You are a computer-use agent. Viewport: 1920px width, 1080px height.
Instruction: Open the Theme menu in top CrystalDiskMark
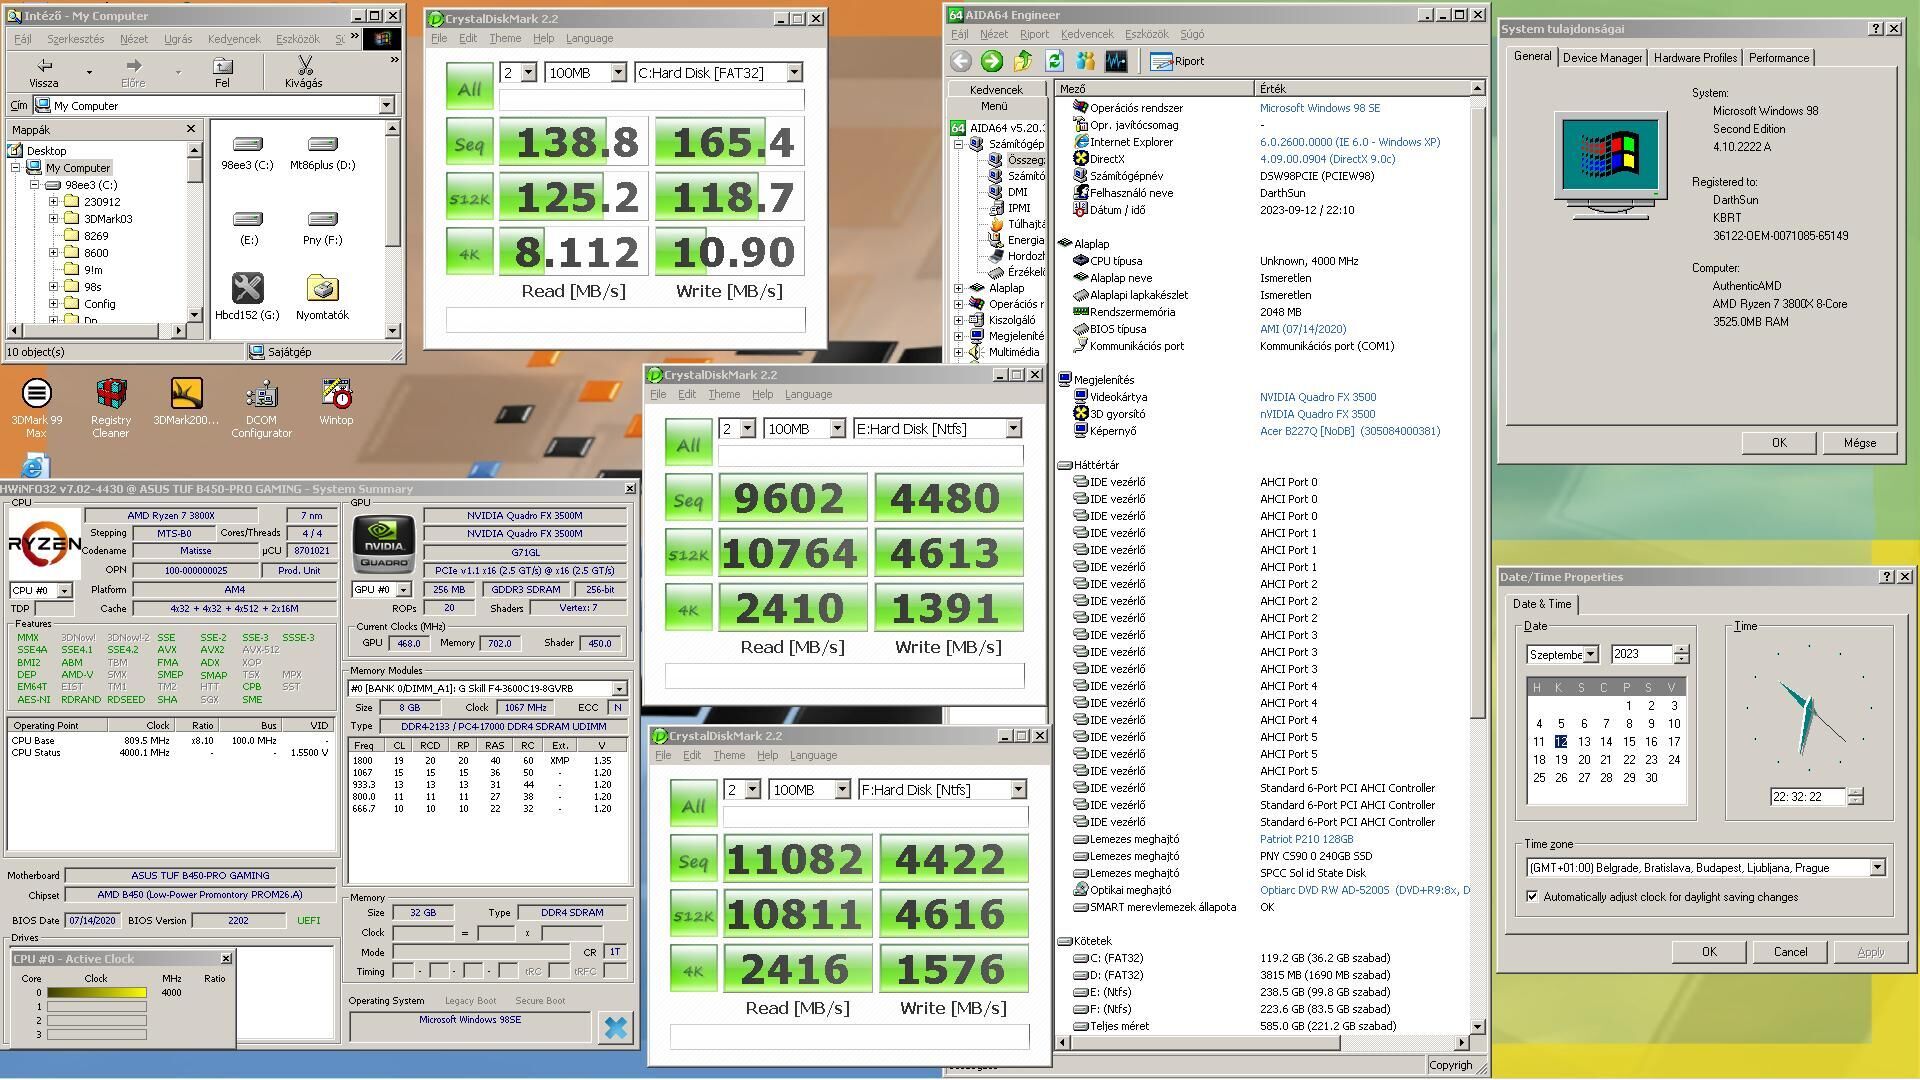[504, 38]
